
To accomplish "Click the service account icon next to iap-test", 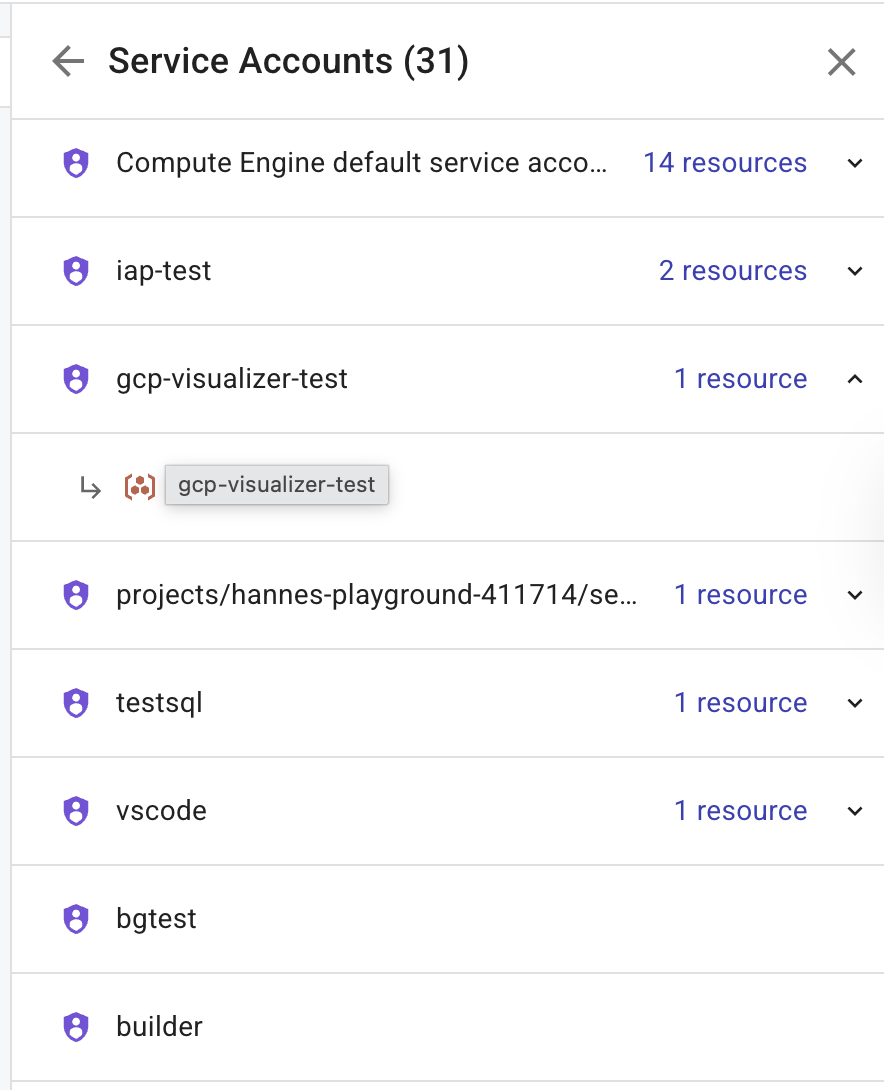I will tap(75, 271).
